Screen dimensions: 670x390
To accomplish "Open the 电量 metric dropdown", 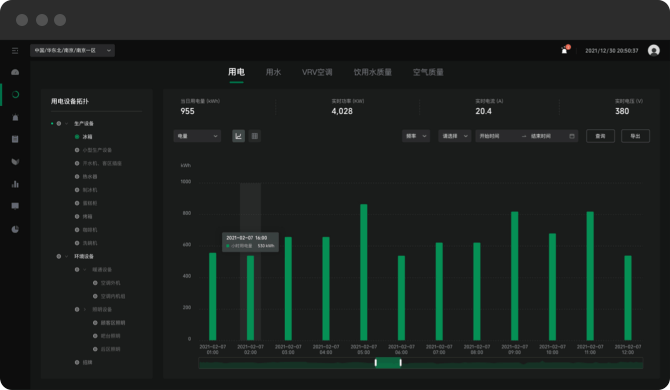I will point(197,136).
